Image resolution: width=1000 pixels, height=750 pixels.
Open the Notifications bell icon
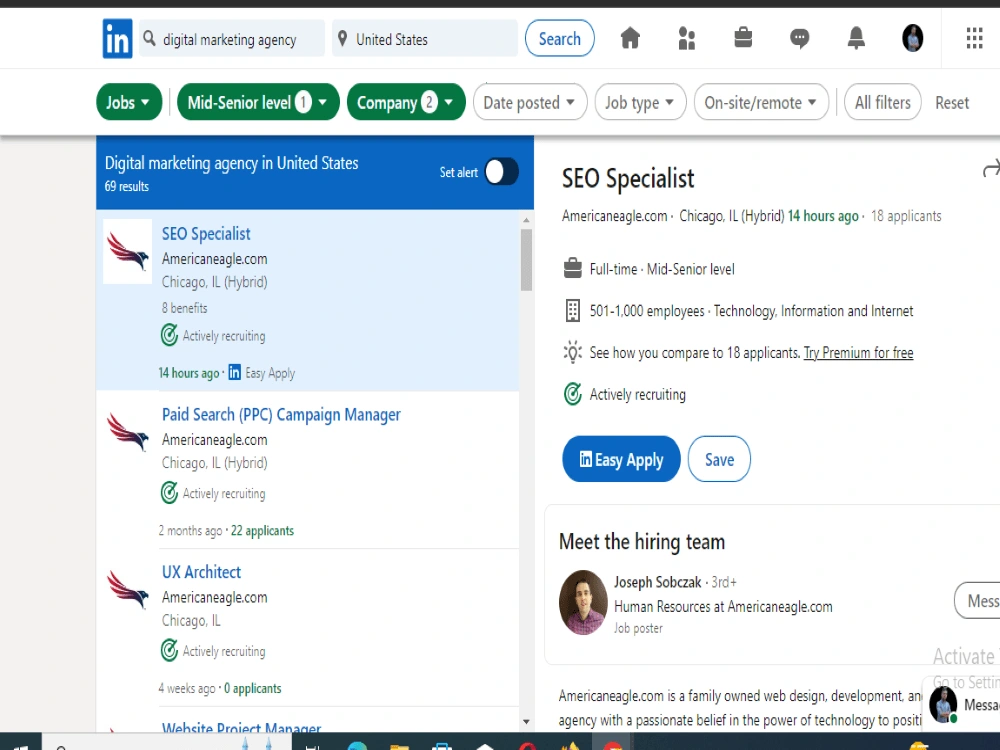click(x=856, y=38)
